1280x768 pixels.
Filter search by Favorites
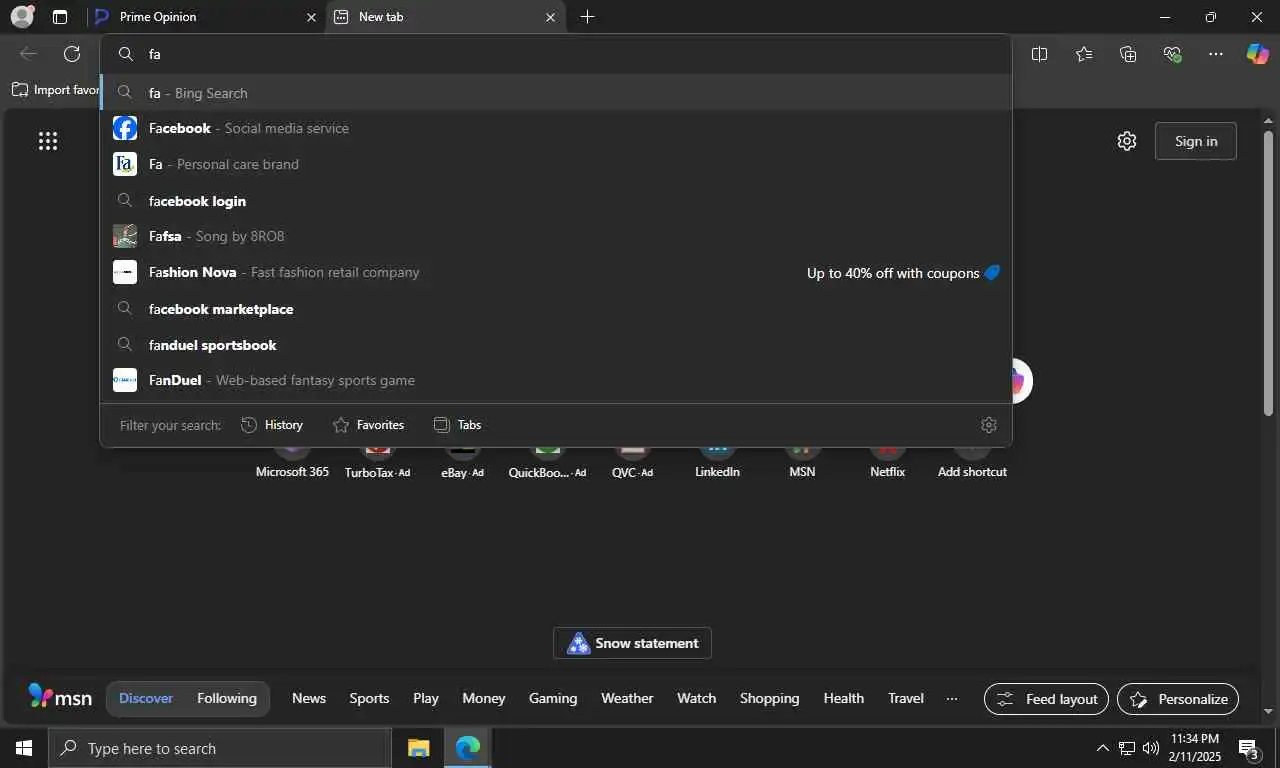pyautogui.click(x=368, y=425)
